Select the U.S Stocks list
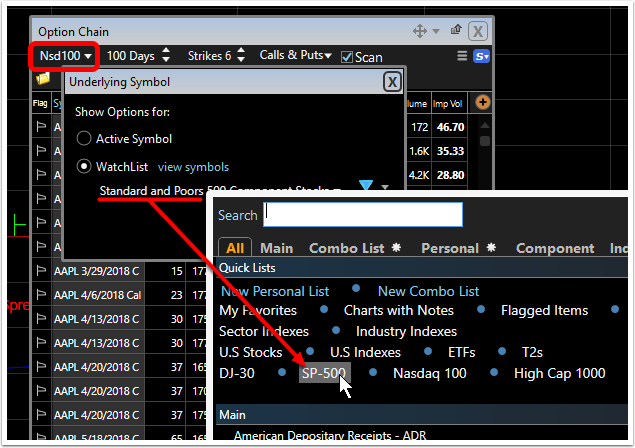Image resolution: width=635 pixels, height=448 pixels. tap(251, 352)
